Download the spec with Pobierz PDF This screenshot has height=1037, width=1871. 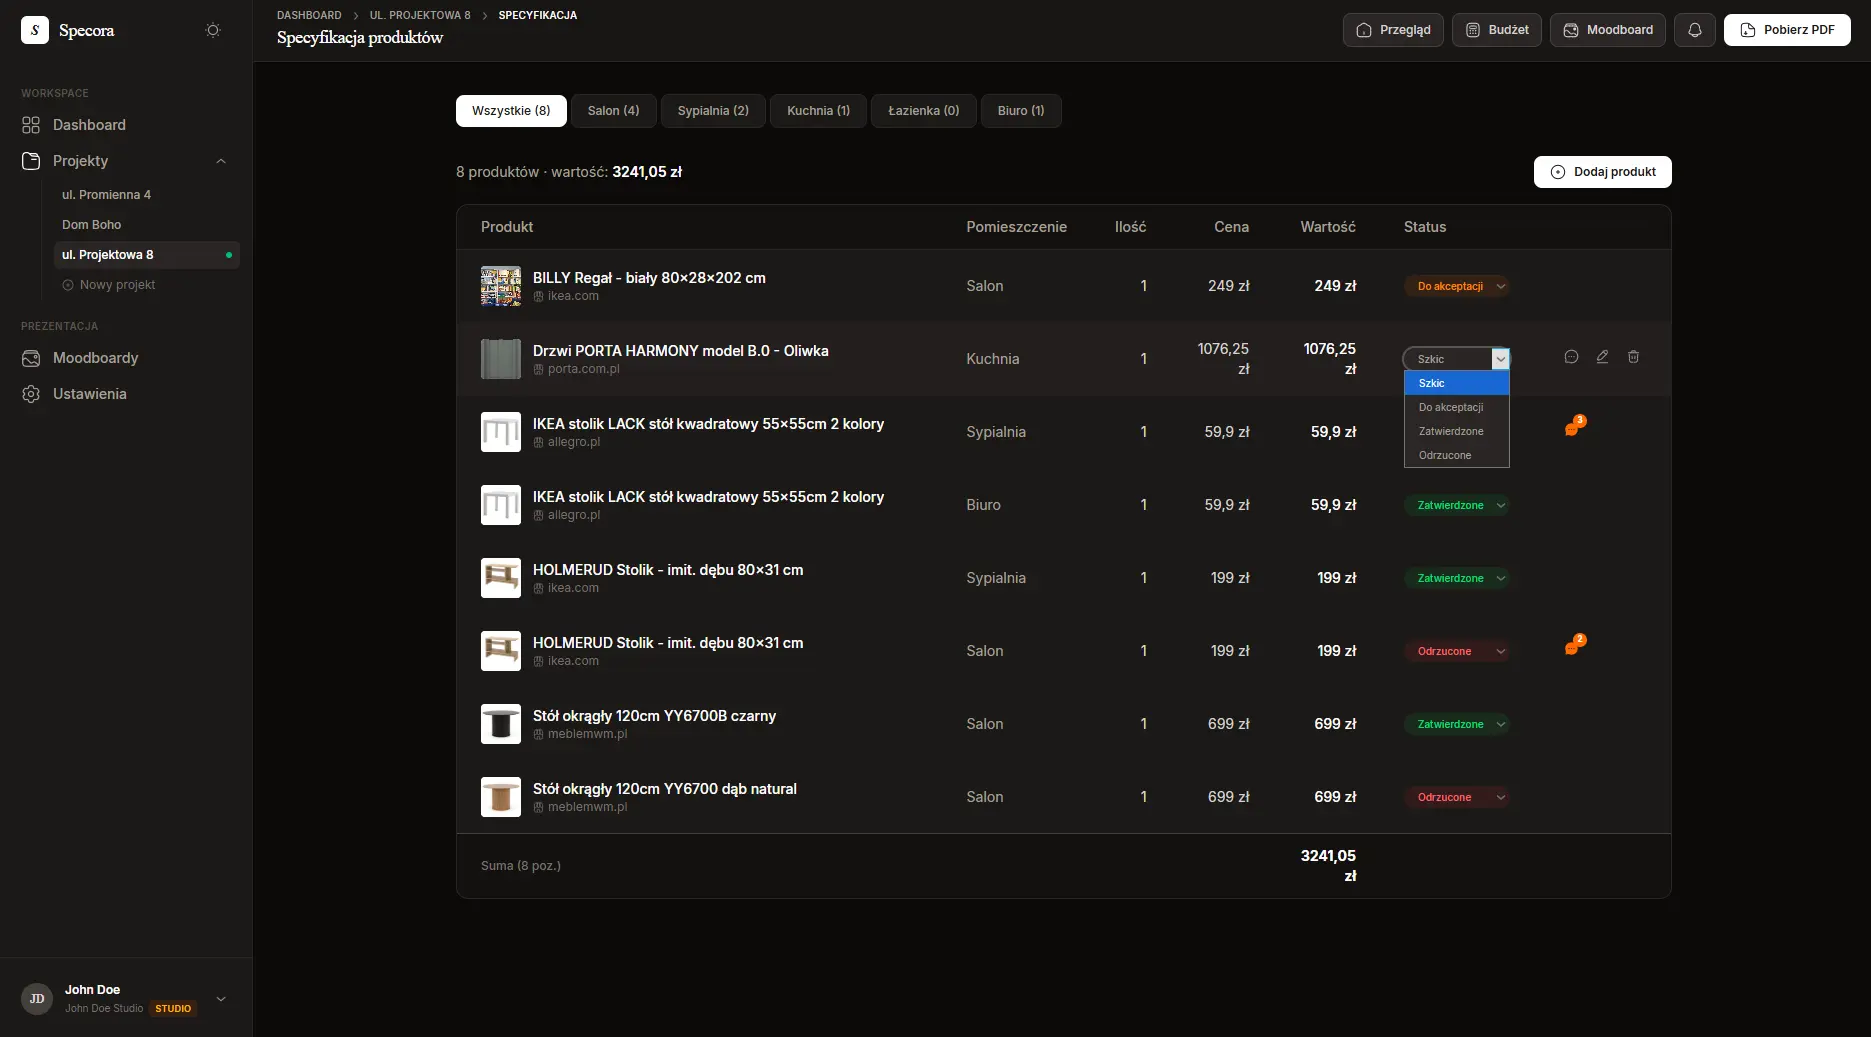point(1786,30)
